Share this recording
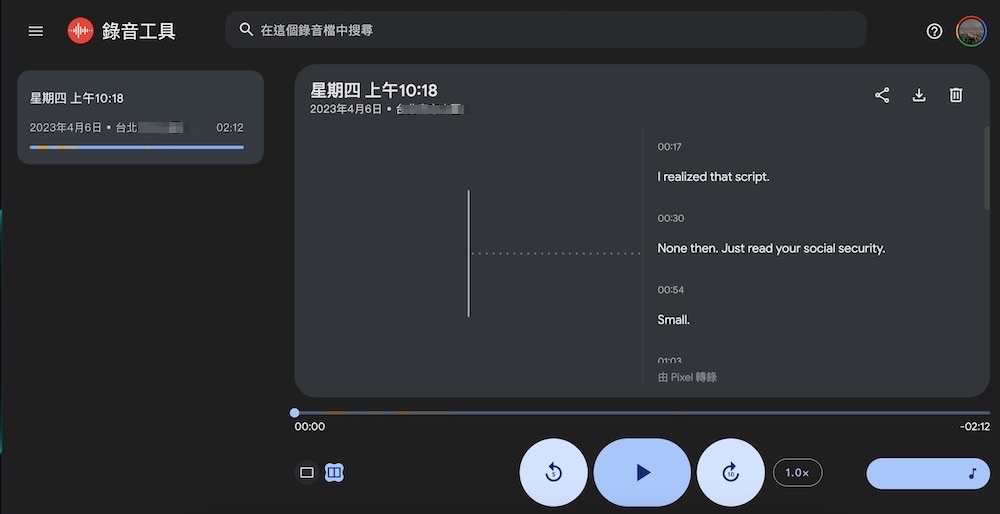This screenshot has width=1000, height=514. tap(882, 95)
